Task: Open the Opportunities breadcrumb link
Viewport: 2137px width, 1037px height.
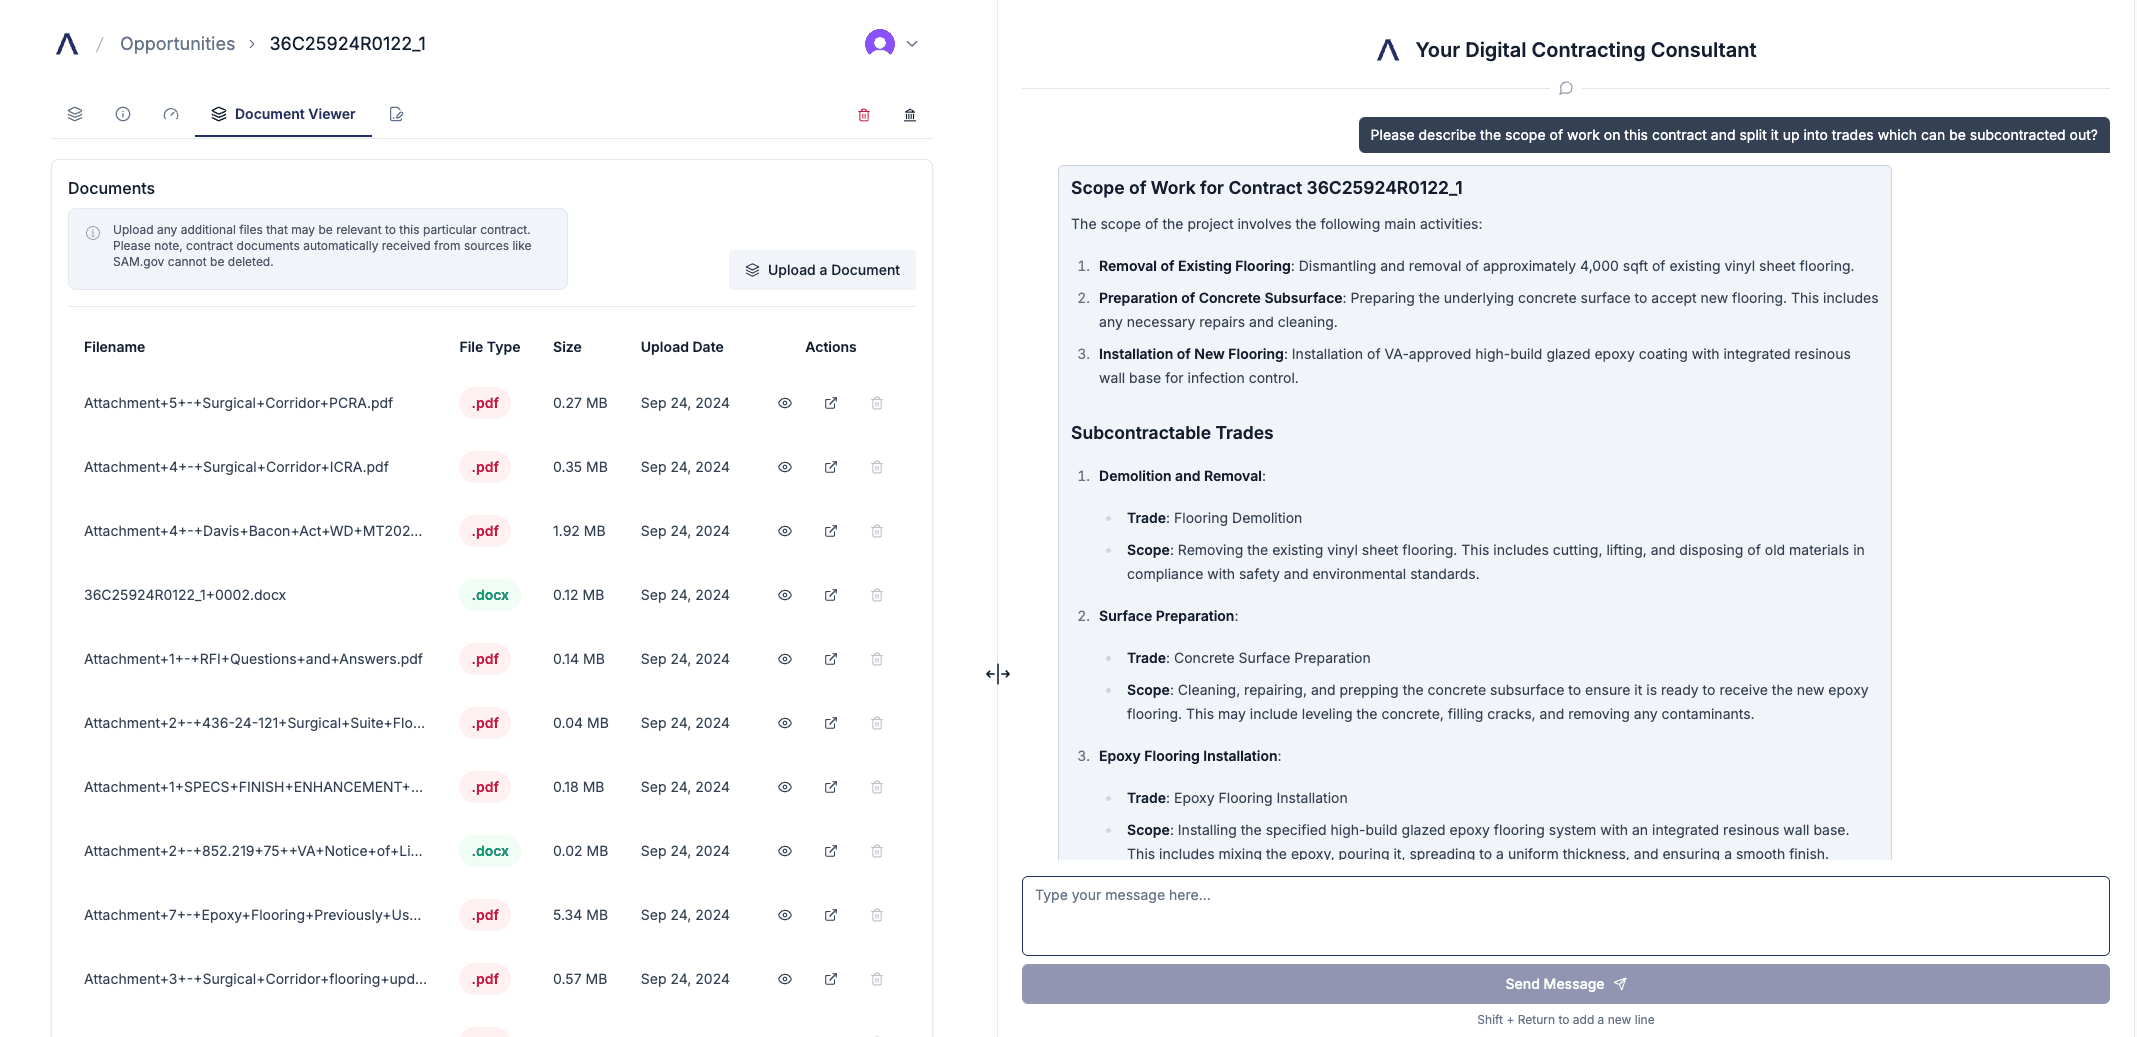Action: pos(177,44)
